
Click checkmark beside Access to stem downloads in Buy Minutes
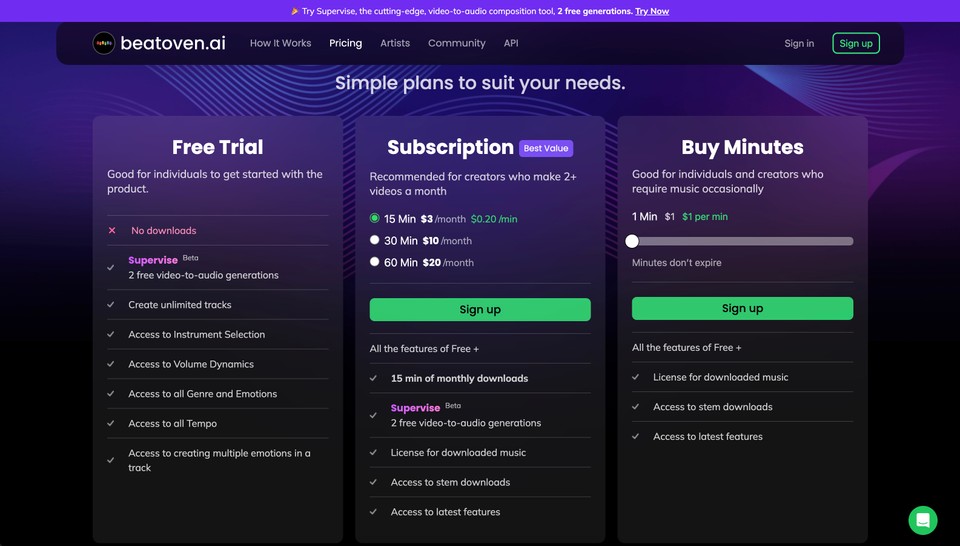pyautogui.click(x=636, y=407)
